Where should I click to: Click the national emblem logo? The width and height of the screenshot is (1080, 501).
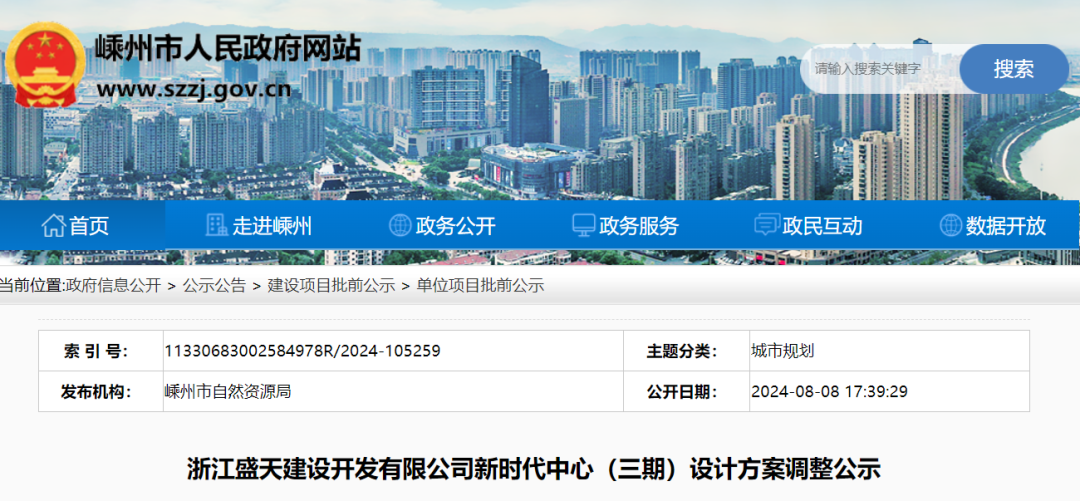[45, 64]
